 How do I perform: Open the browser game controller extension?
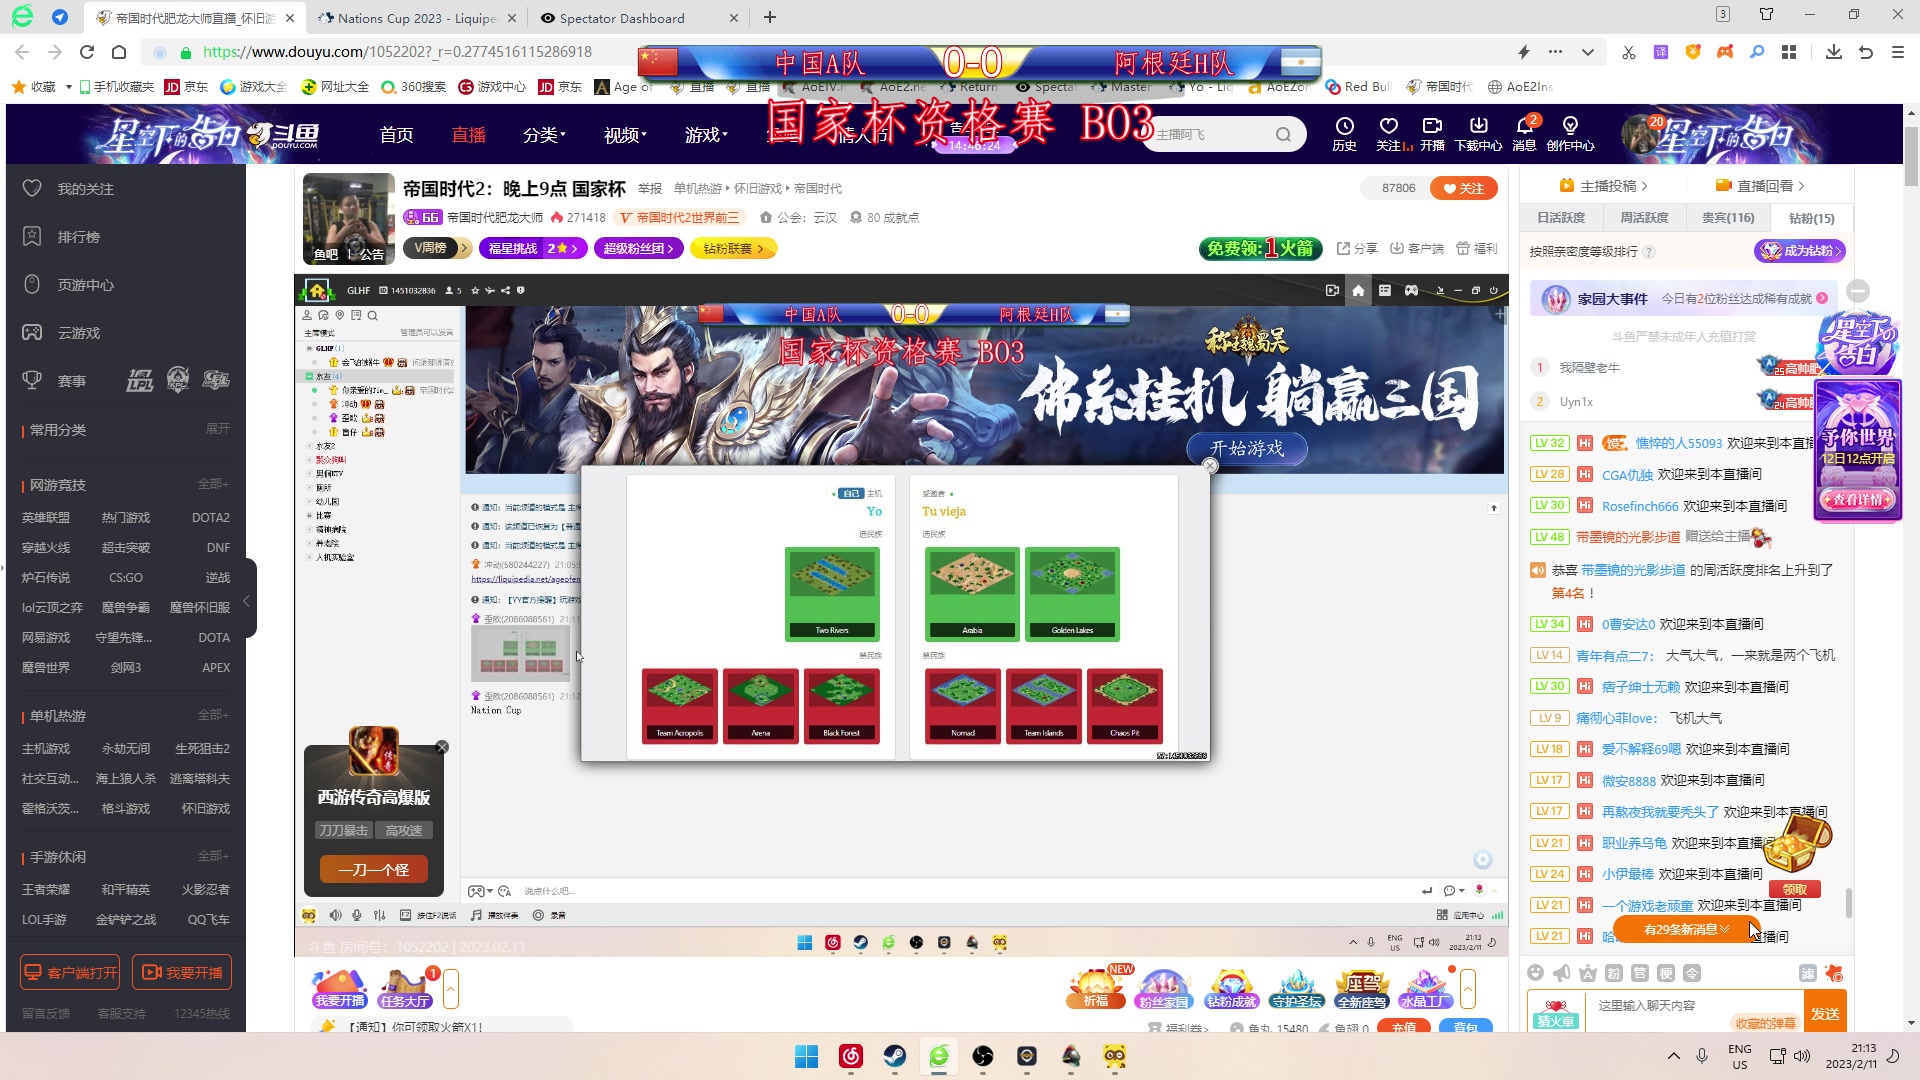pos(1725,52)
